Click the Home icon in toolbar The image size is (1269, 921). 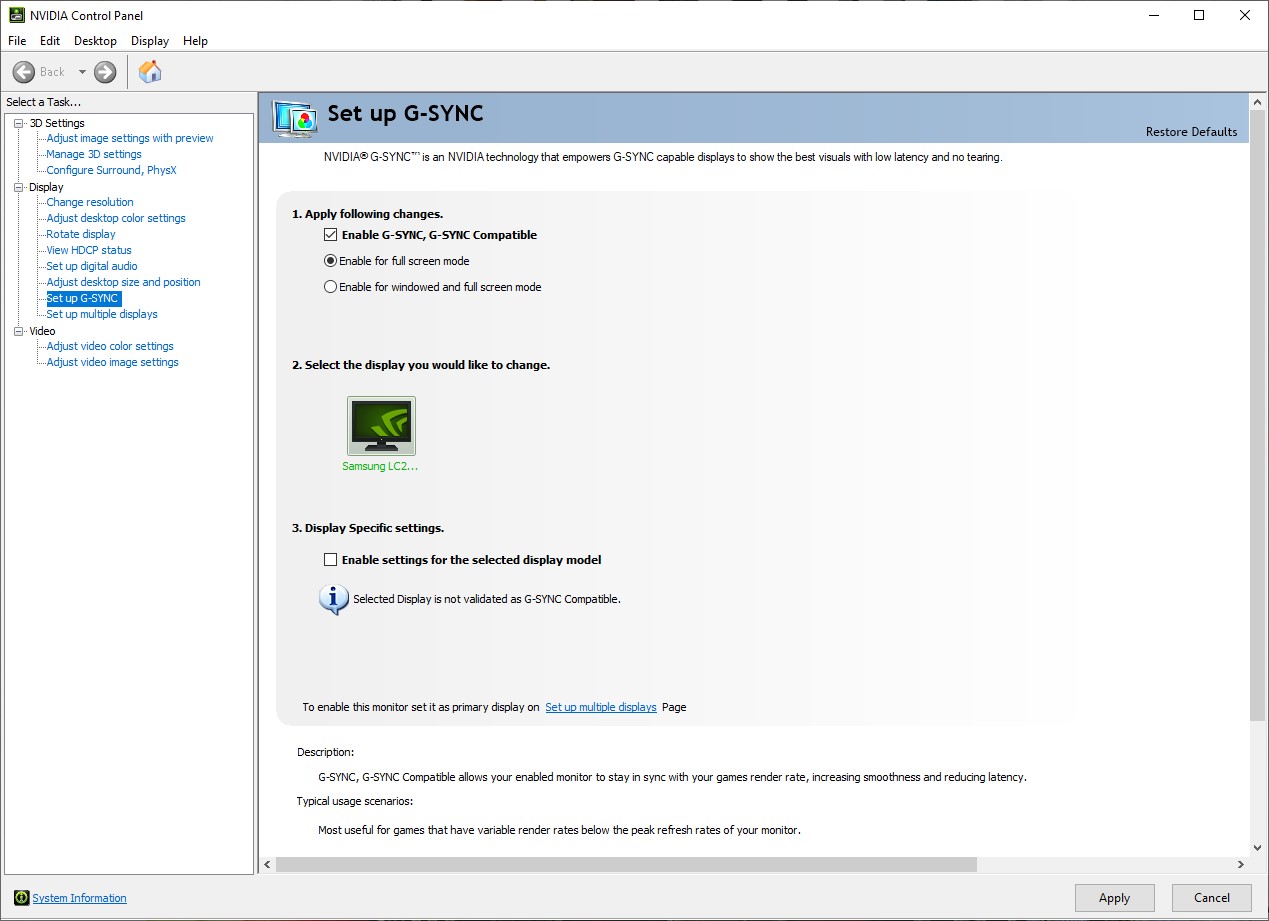tap(150, 72)
